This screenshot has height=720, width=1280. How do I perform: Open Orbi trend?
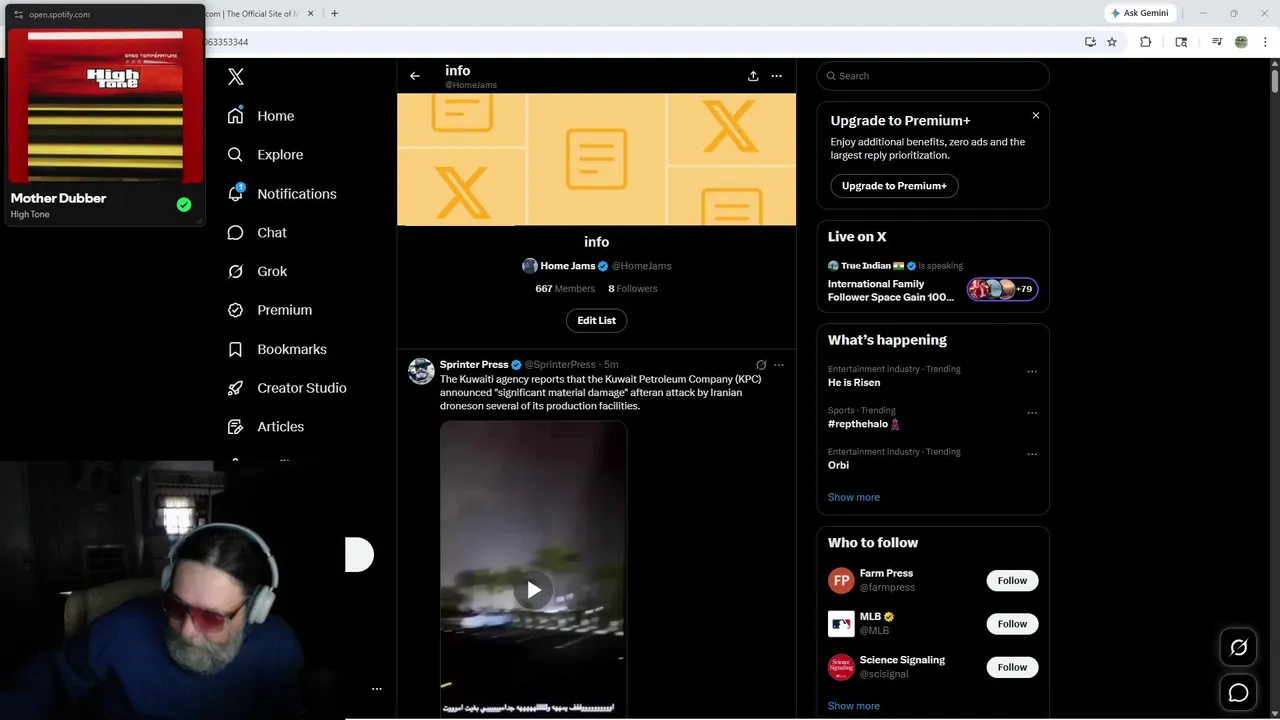pos(838,465)
